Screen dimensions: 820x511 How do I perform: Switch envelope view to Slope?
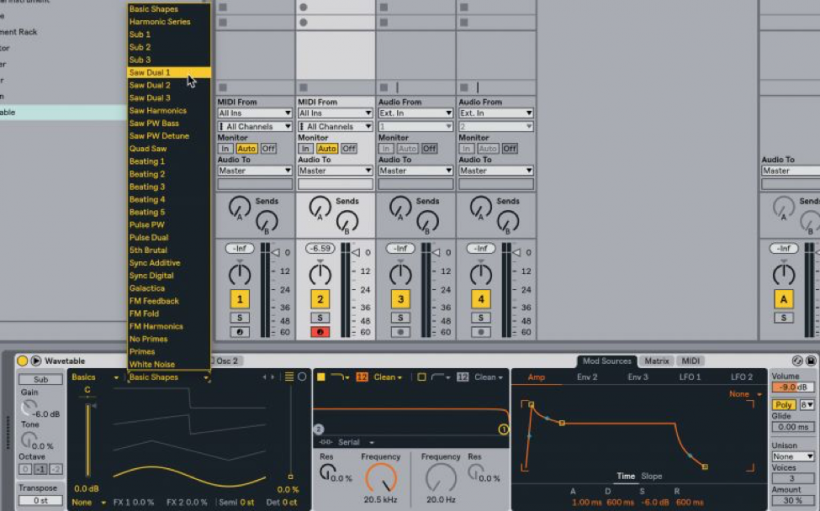tap(652, 476)
